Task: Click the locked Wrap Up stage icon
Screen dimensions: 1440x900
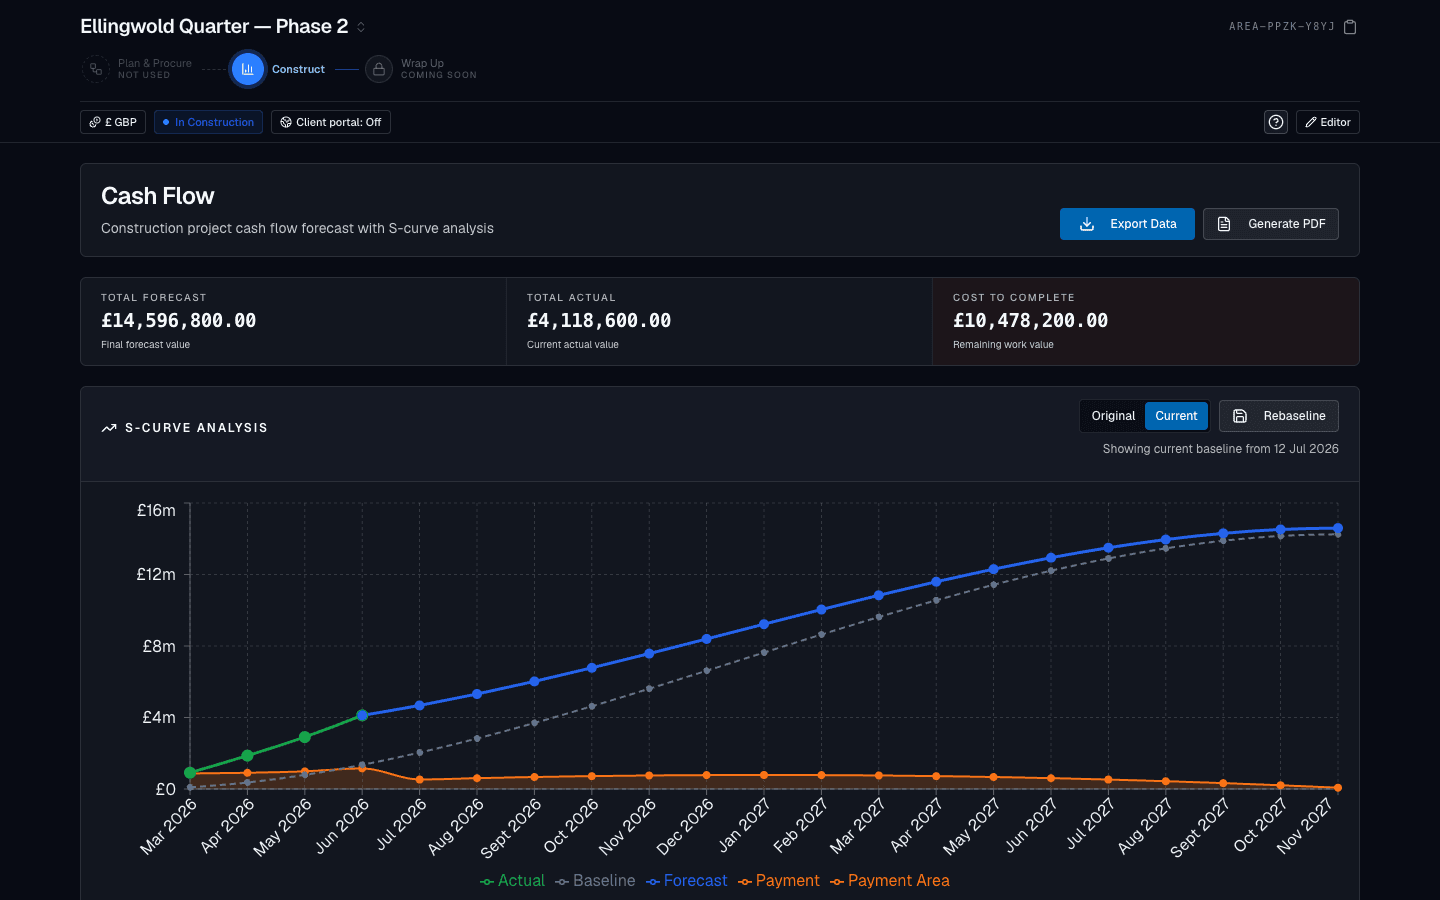Action: (x=379, y=69)
